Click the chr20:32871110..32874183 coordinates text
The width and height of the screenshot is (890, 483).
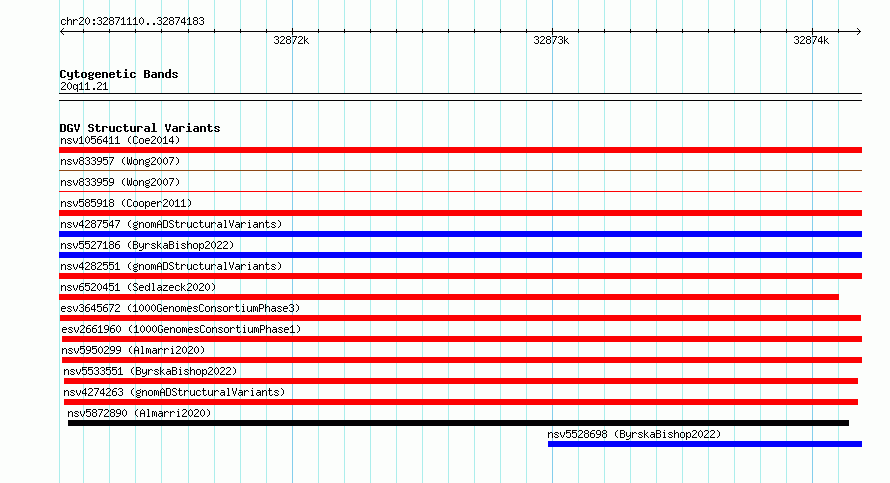132,22
